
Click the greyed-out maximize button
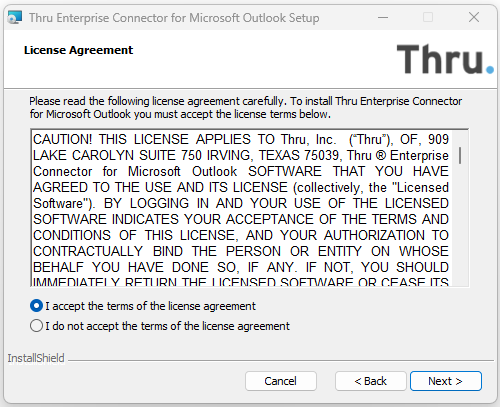pyautogui.click(x=428, y=17)
